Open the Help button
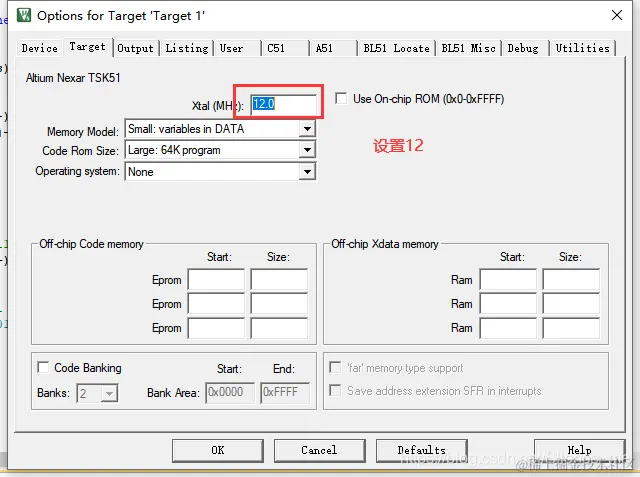The width and height of the screenshot is (640, 477). [x=579, y=450]
